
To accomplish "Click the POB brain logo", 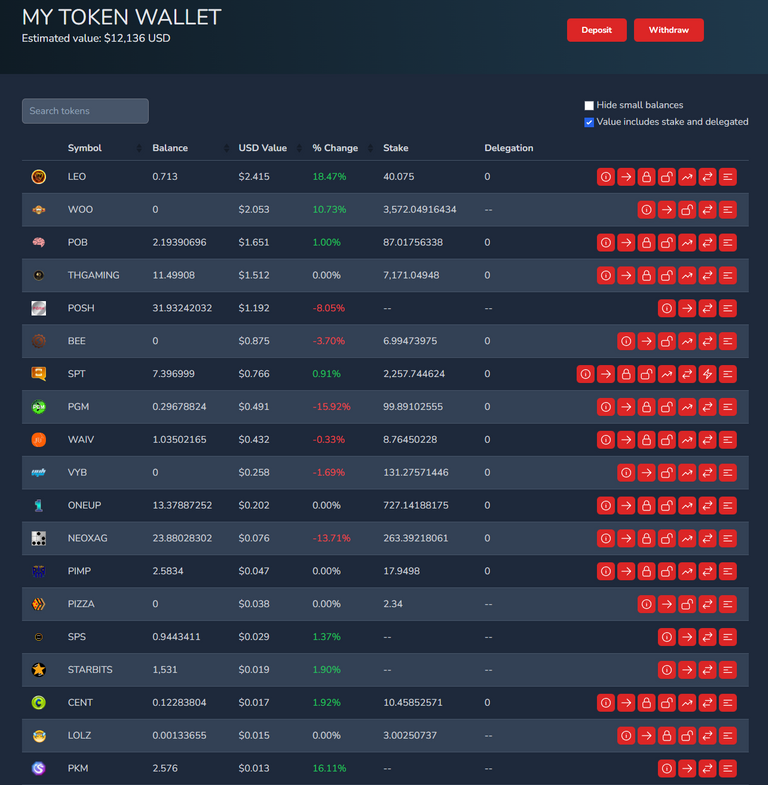I will click(x=39, y=242).
